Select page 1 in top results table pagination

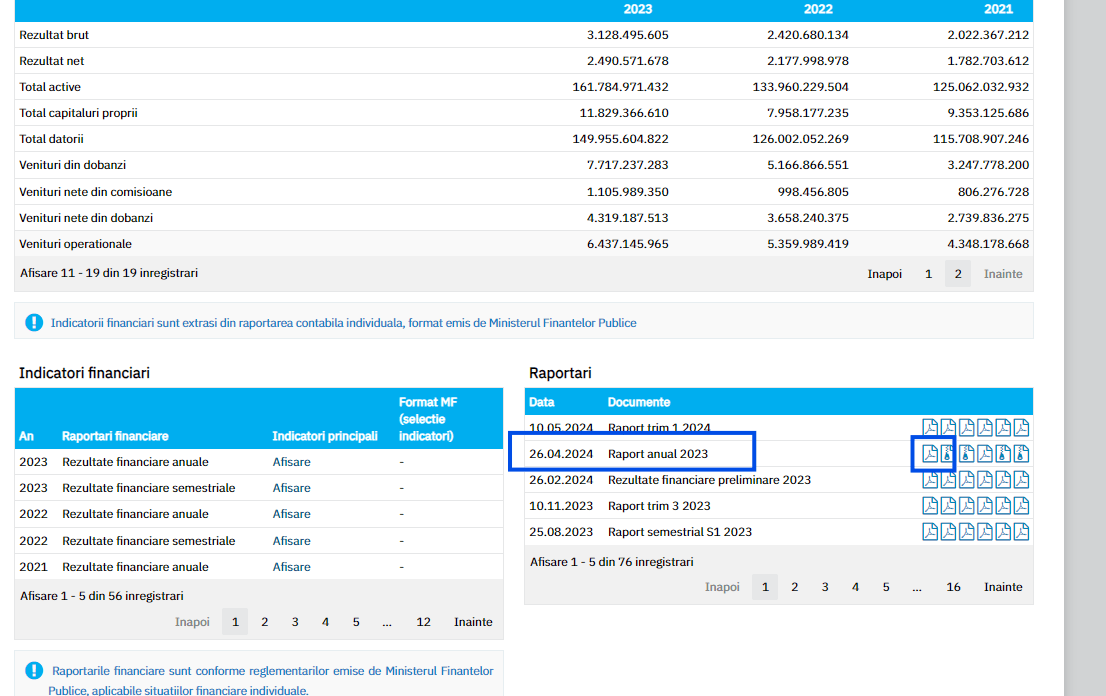point(928,274)
